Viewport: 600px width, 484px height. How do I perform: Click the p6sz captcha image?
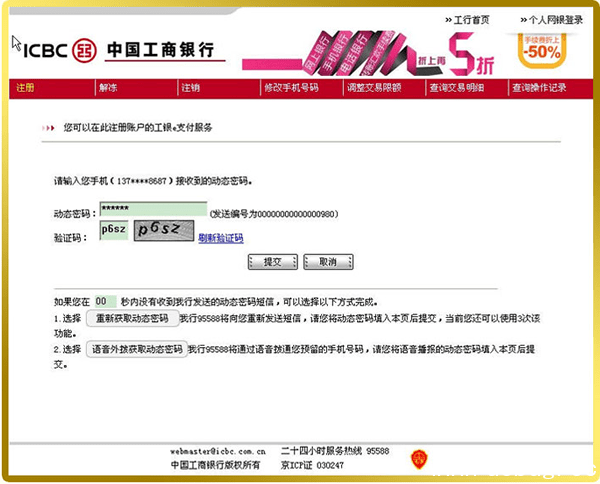click(x=164, y=230)
